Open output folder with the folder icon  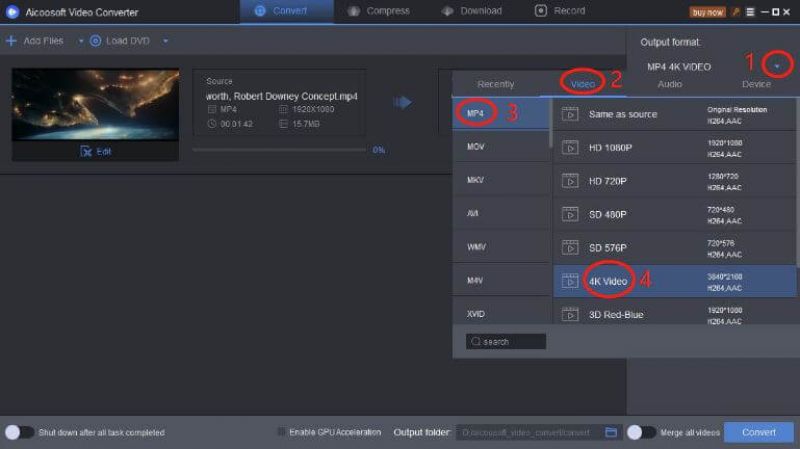pyautogui.click(x=611, y=432)
